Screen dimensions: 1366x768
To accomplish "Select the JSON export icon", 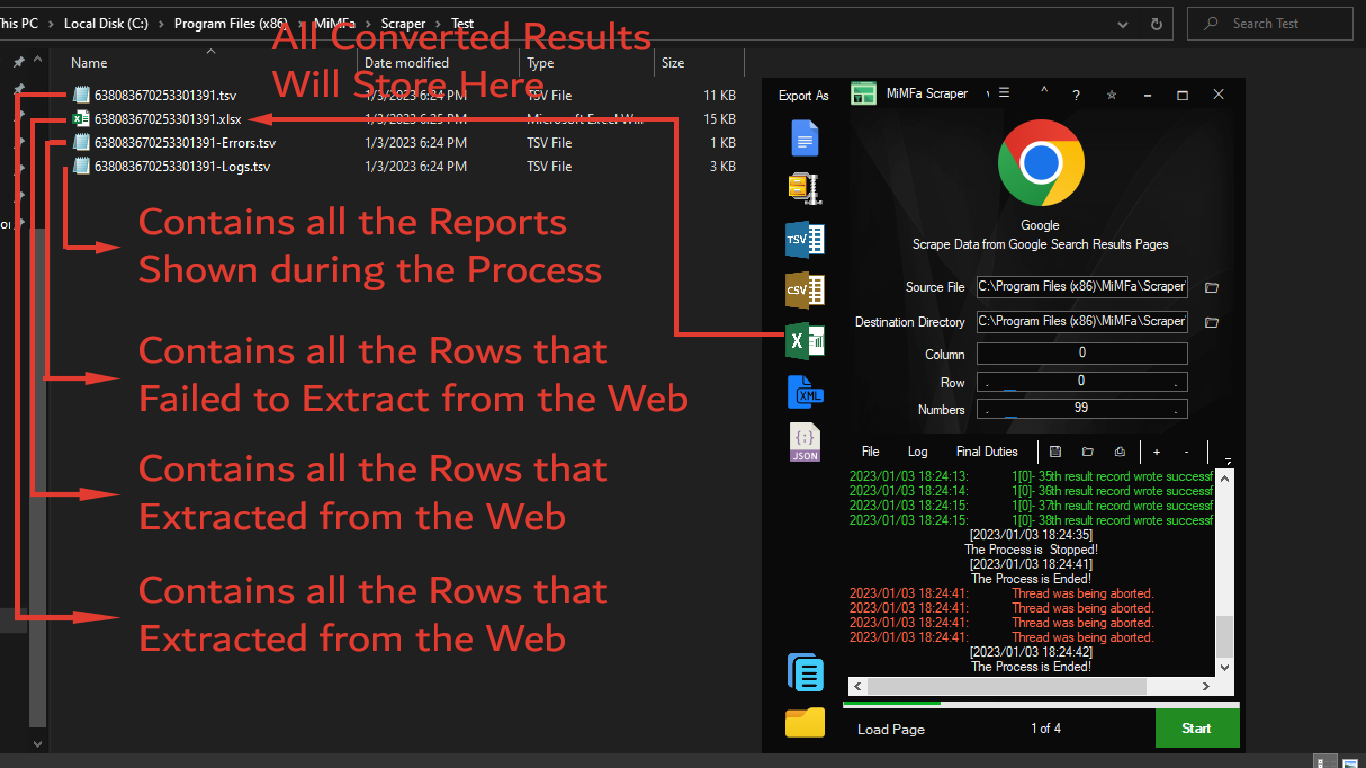I will 805,443.
